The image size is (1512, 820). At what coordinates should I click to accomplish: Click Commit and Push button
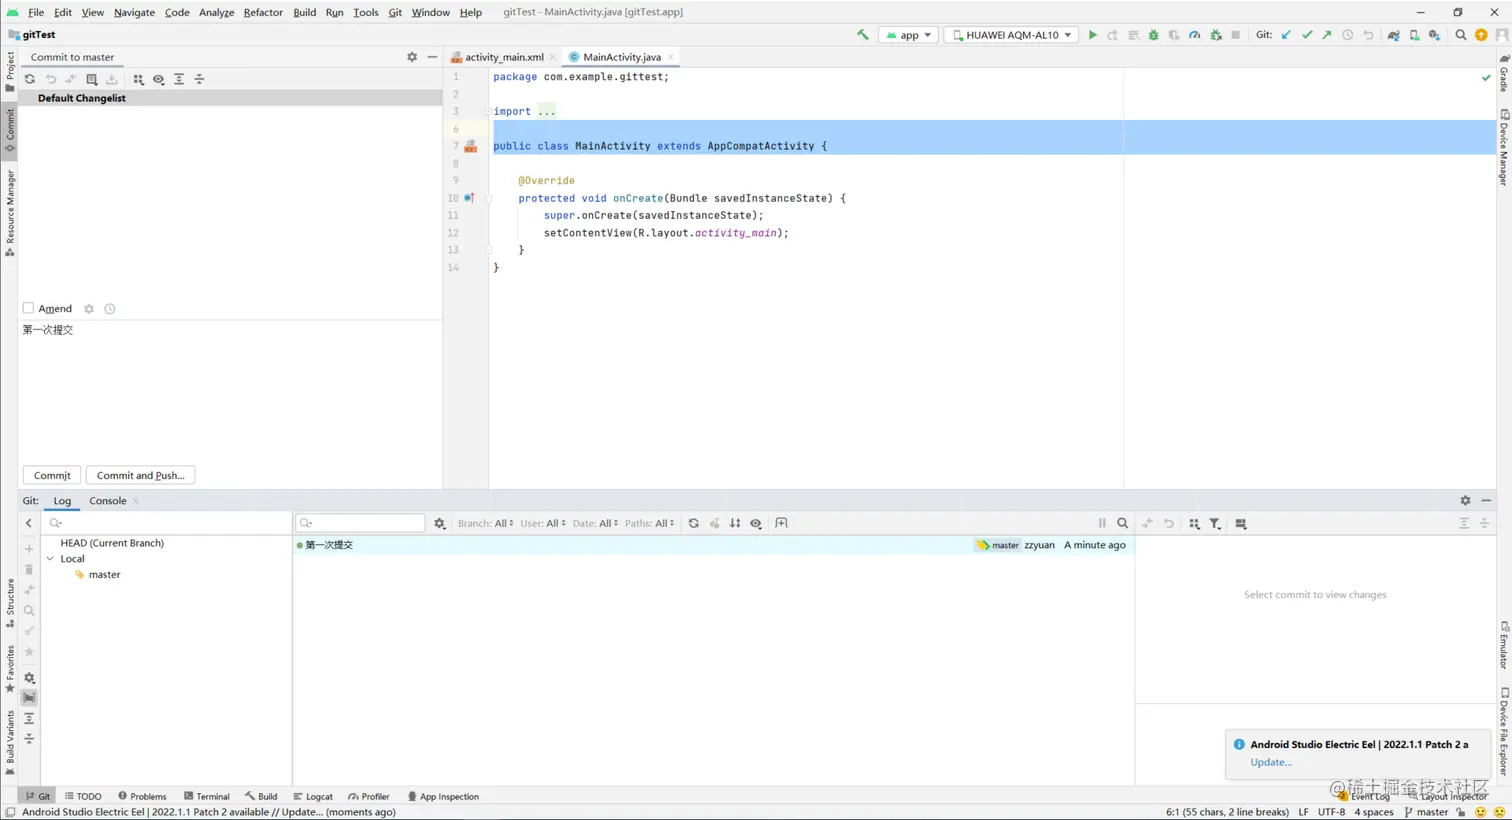(x=140, y=475)
